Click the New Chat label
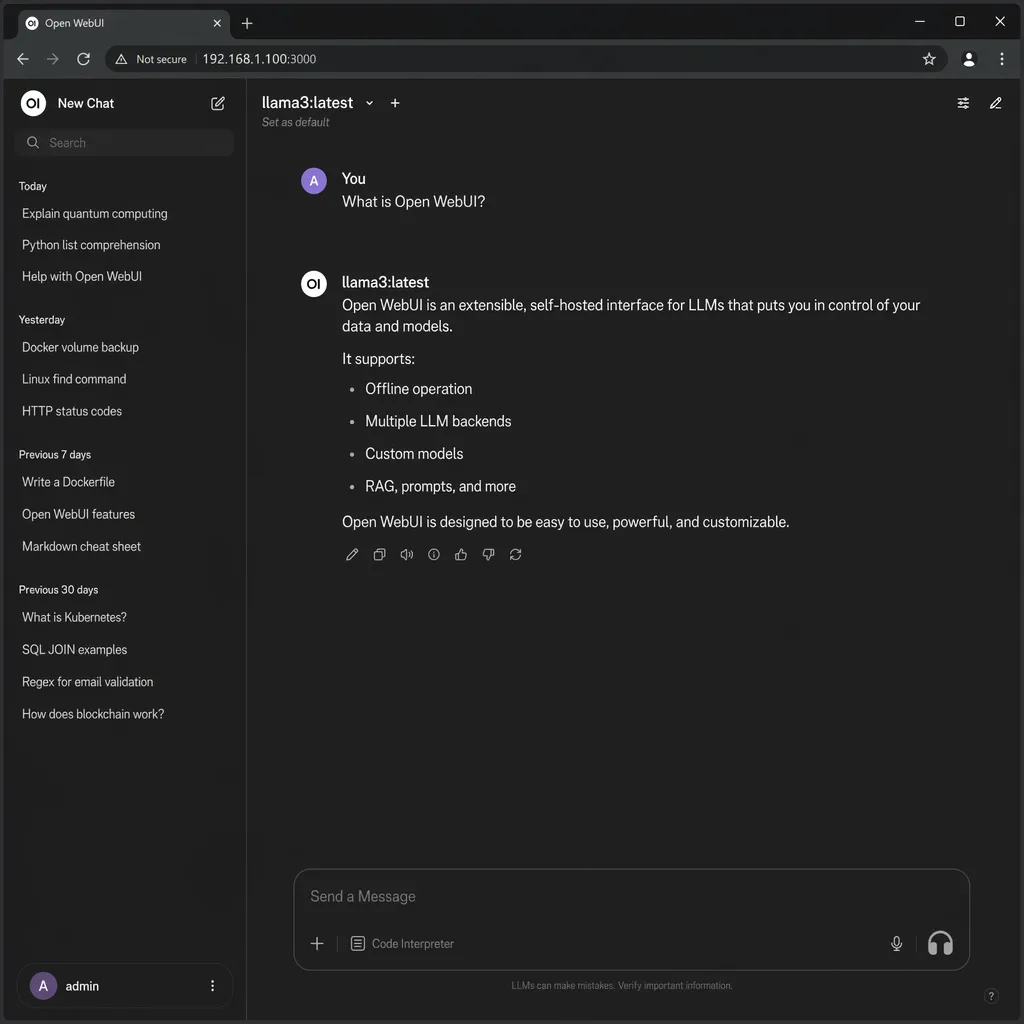The width and height of the screenshot is (1024, 1024). (86, 103)
